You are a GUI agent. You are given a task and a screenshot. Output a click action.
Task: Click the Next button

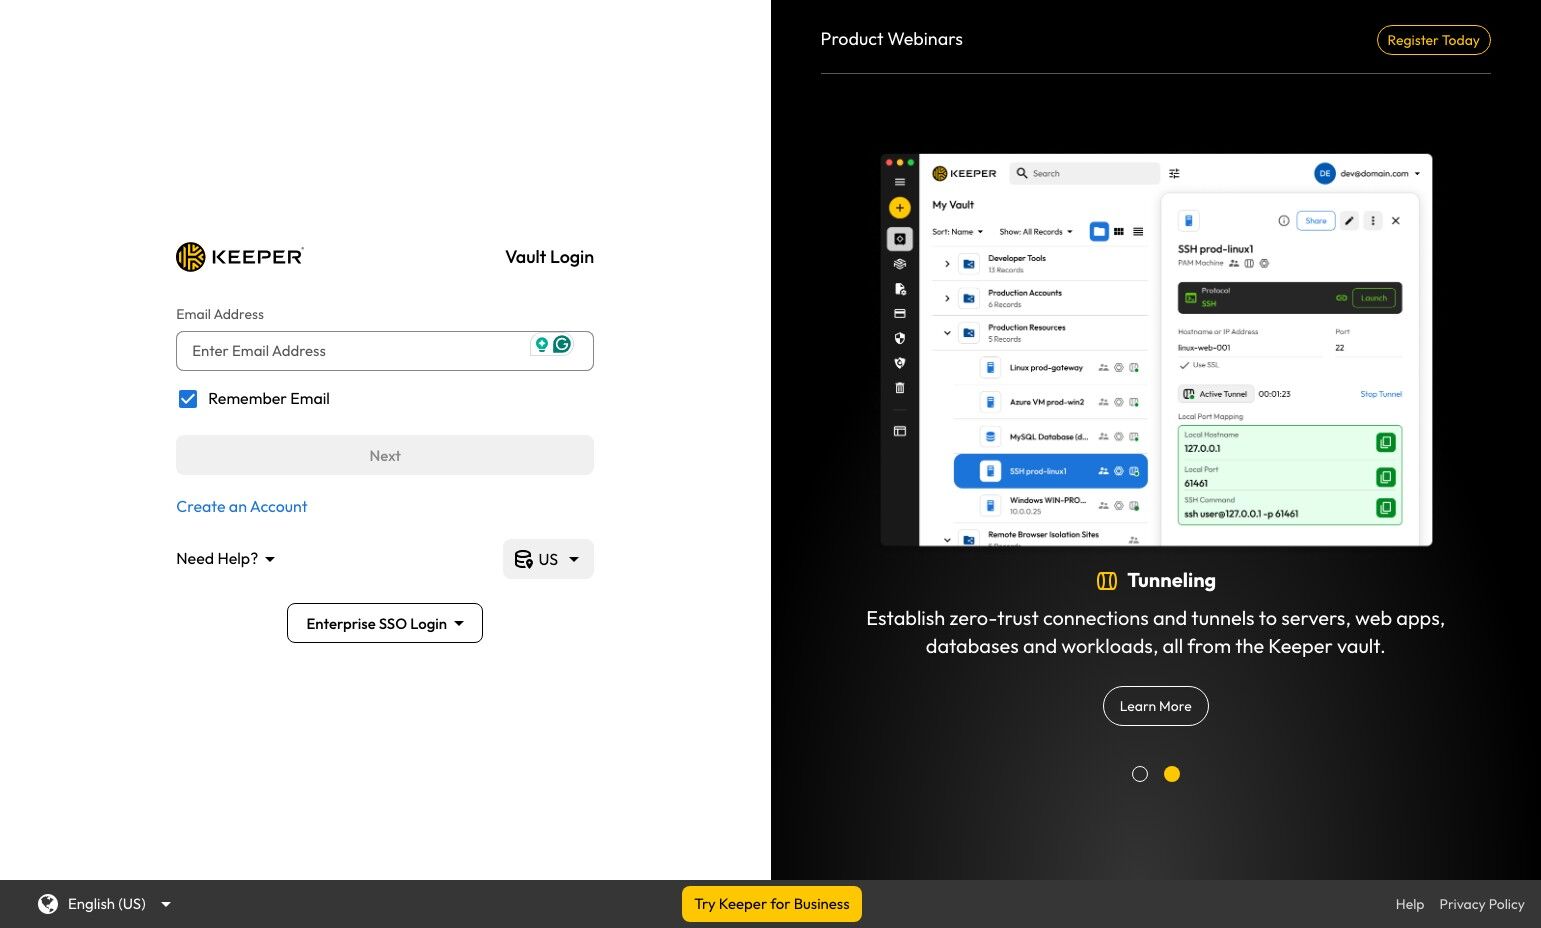(x=385, y=455)
